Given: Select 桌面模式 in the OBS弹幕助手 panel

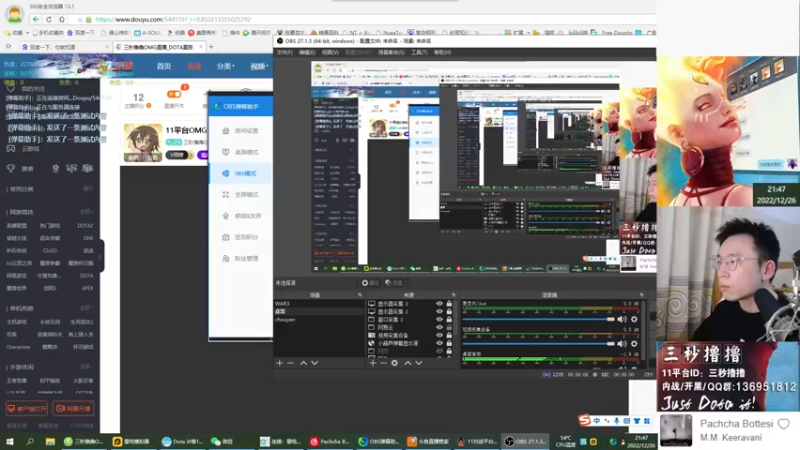Looking at the screenshot, I should tap(240, 152).
